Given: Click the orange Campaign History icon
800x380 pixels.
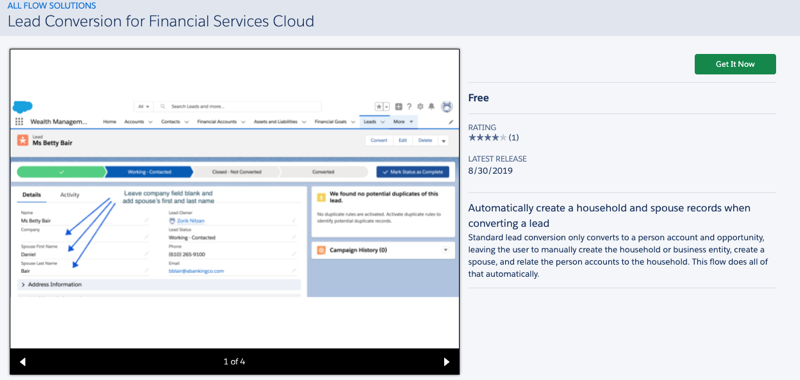Looking at the screenshot, I should (321, 250).
